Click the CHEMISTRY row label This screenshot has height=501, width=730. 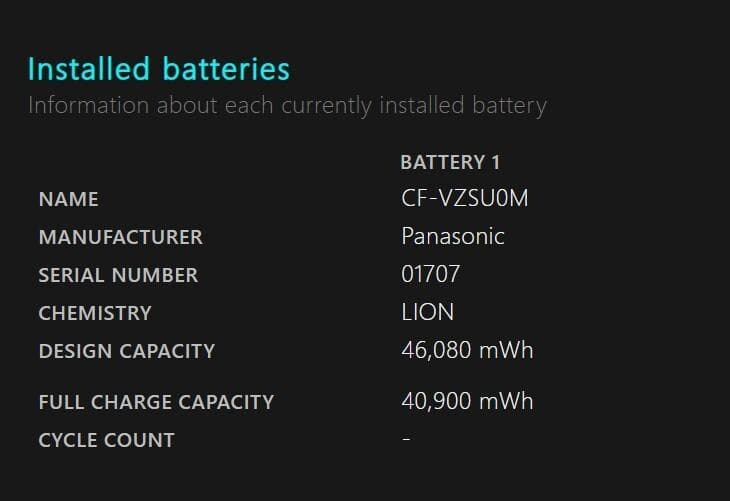point(94,313)
